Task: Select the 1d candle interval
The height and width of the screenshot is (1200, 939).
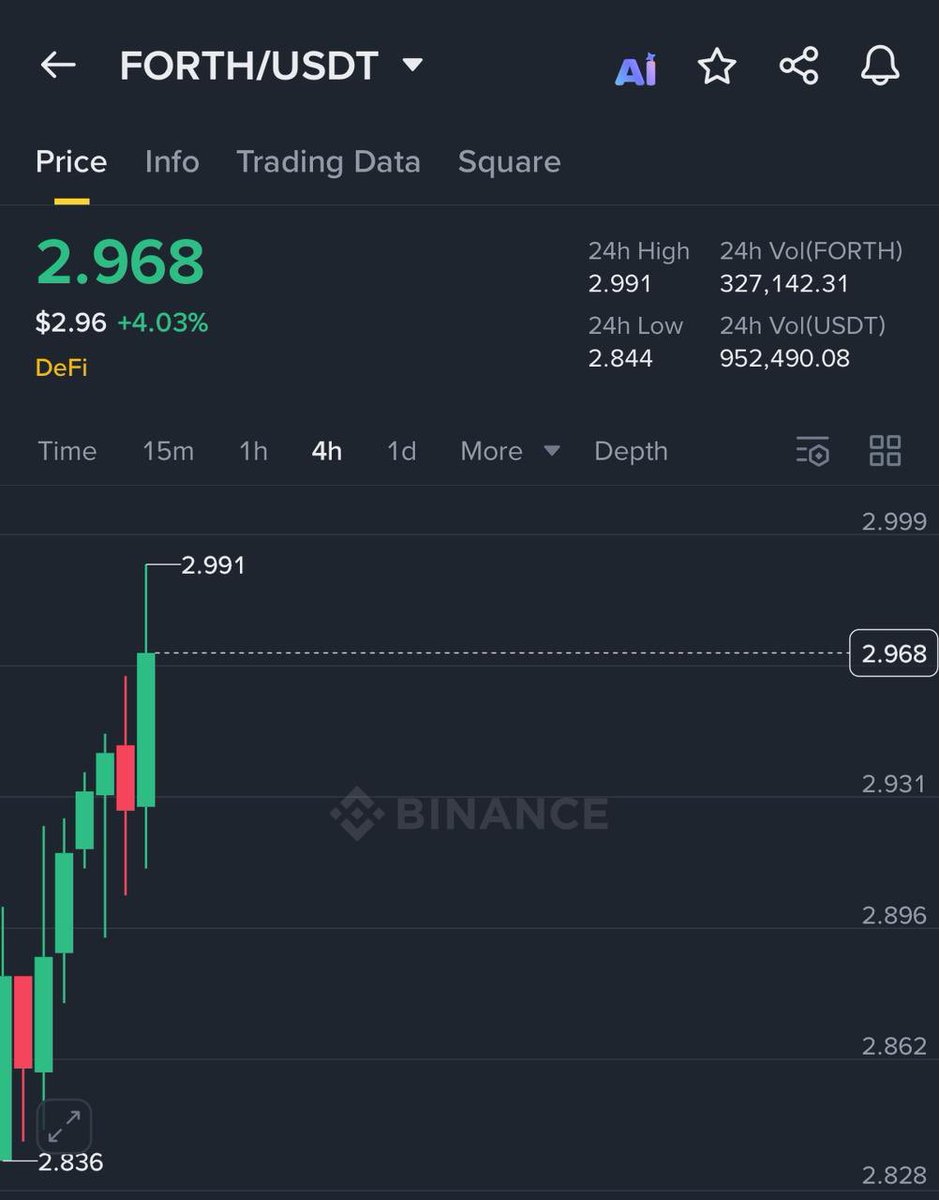Action: click(399, 452)
